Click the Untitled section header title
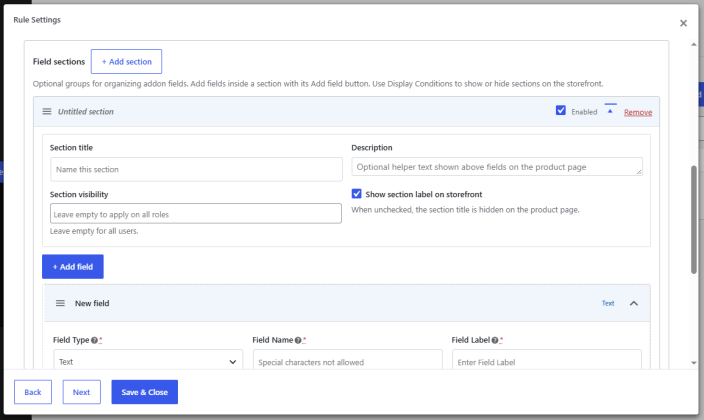 pos(86,112)
